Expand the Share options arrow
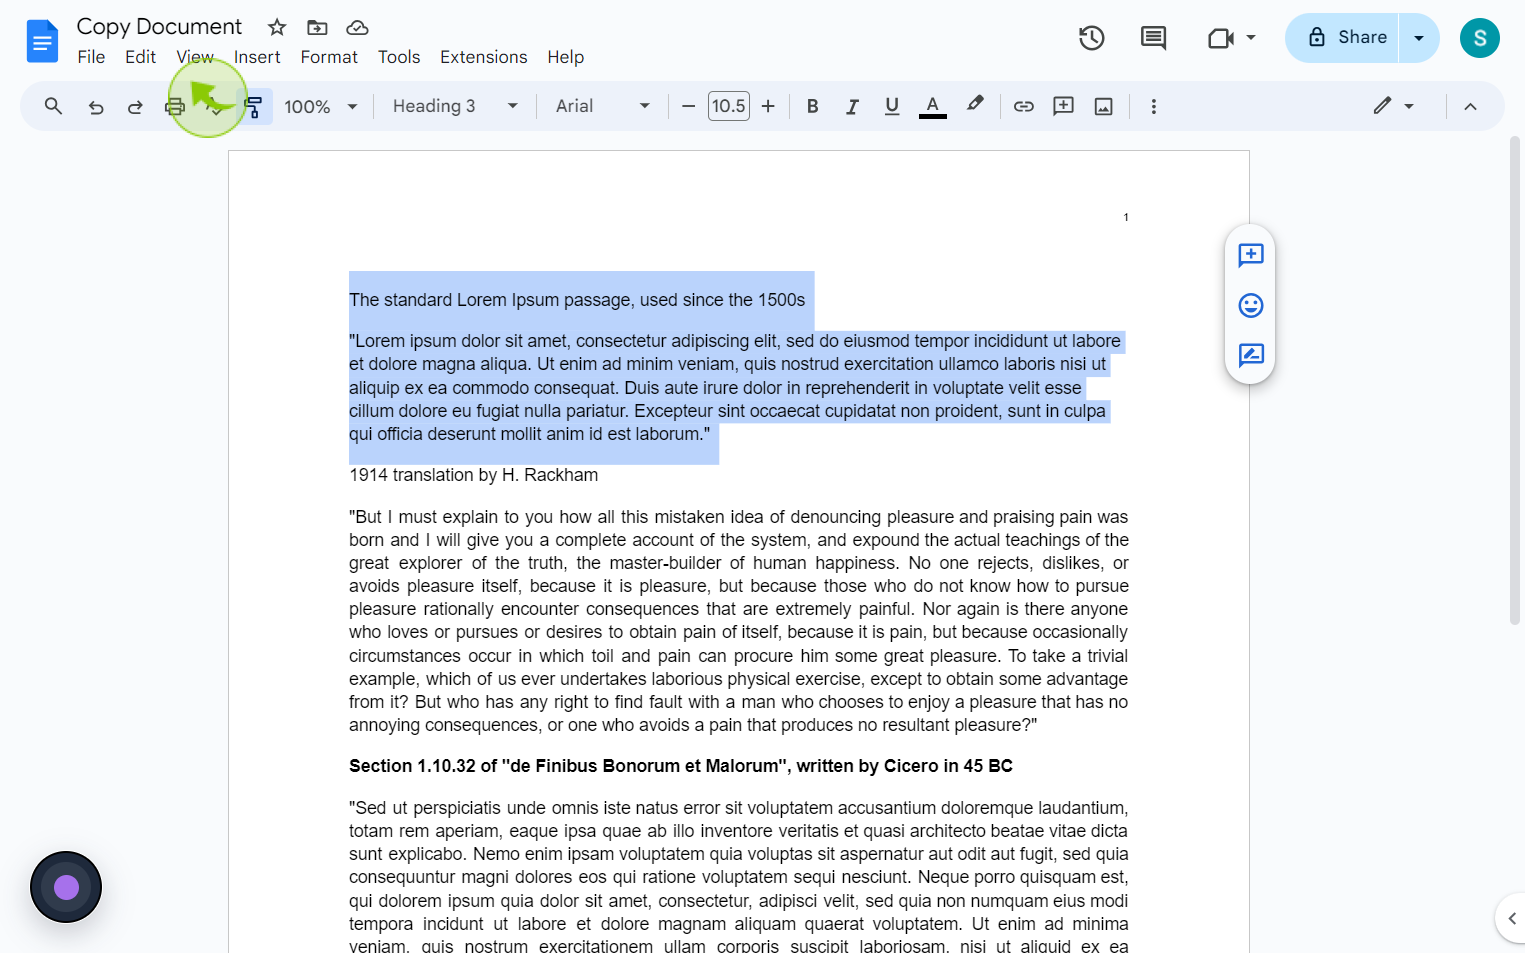Screen dimensions: 1525x953 click(1419, 38)
